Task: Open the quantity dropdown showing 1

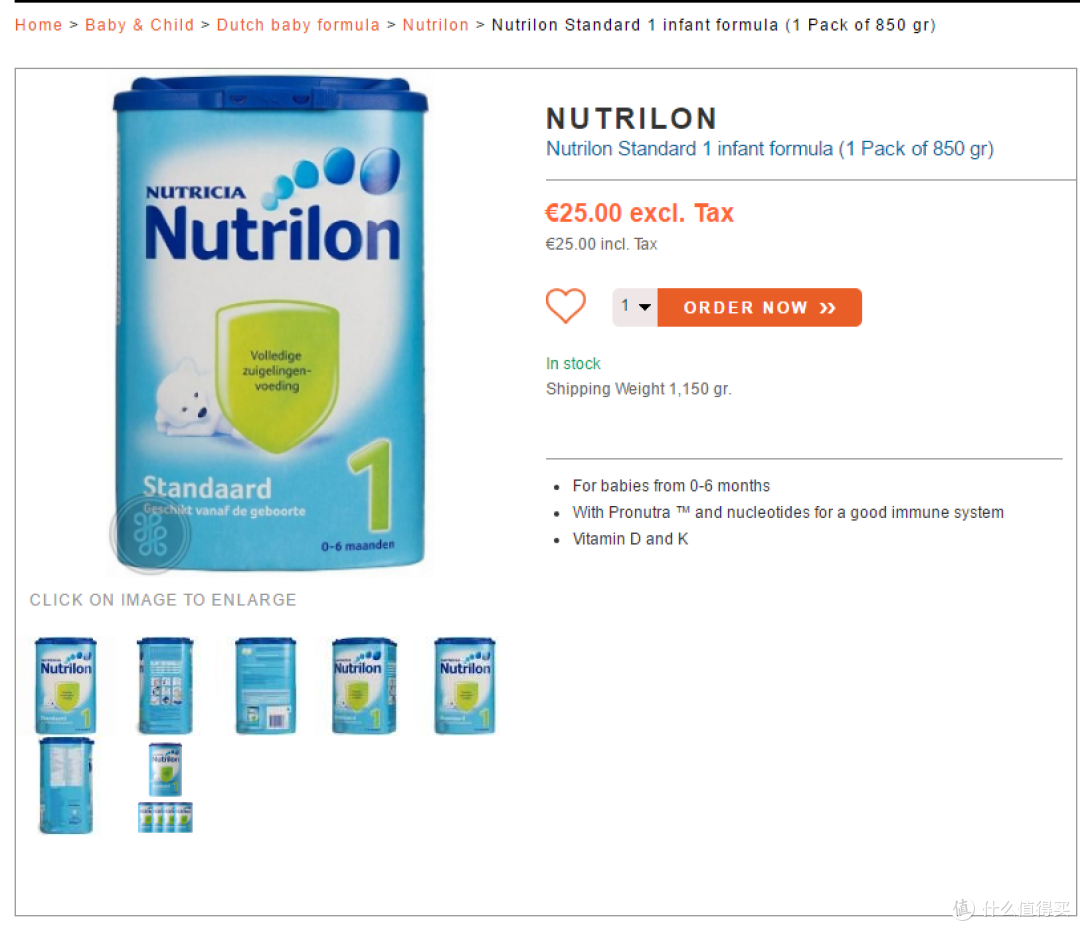Action: (635, 306)
